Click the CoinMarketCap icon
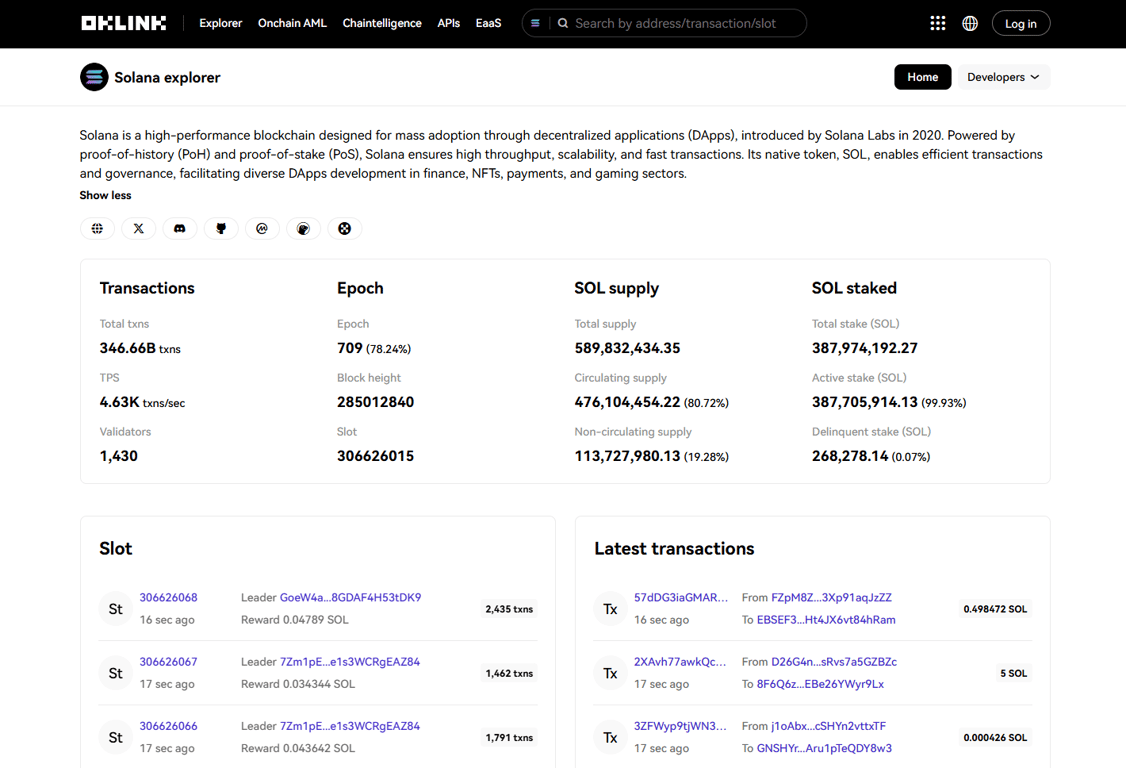 tap(262, 228)
